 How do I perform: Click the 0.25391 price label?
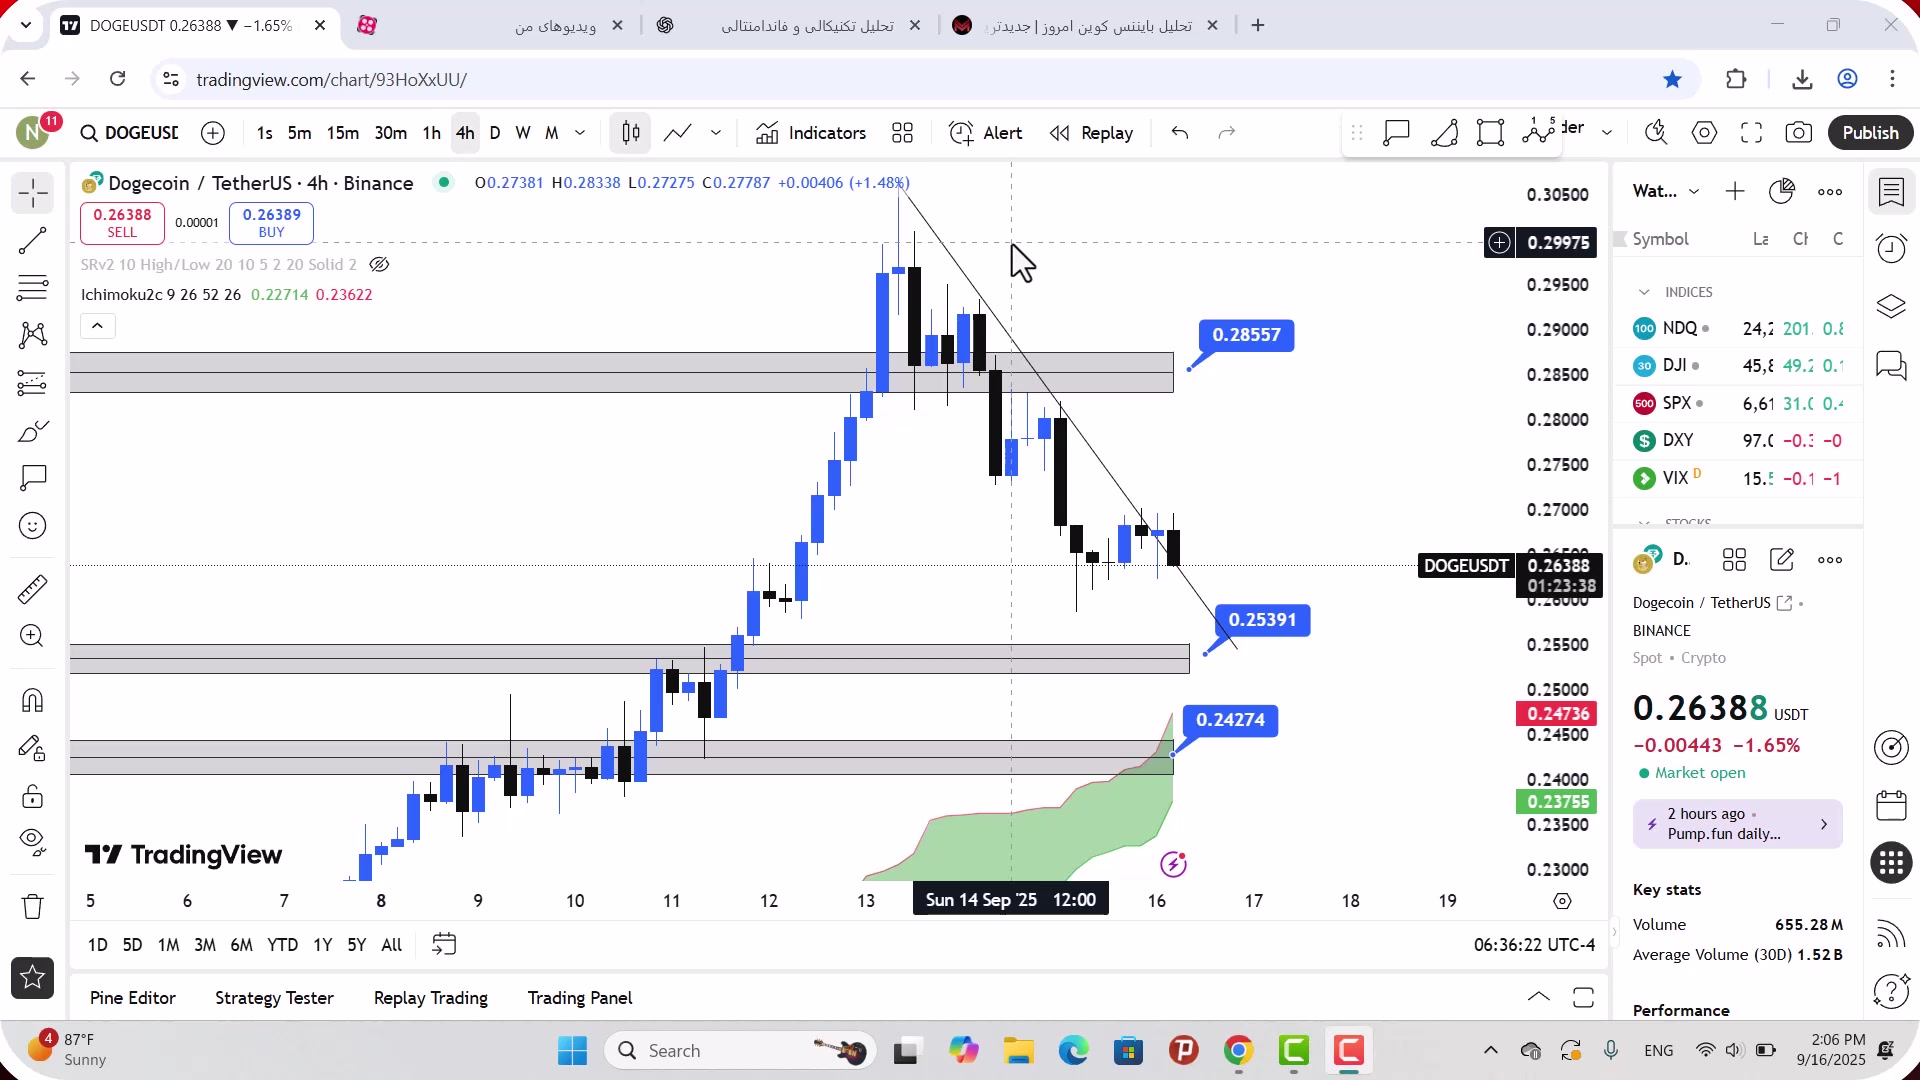[x=1262, y=620]
